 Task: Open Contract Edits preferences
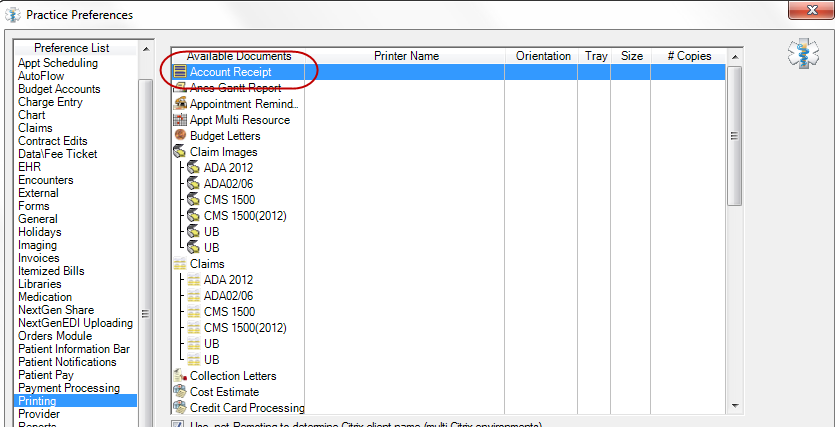click(53, 141)
